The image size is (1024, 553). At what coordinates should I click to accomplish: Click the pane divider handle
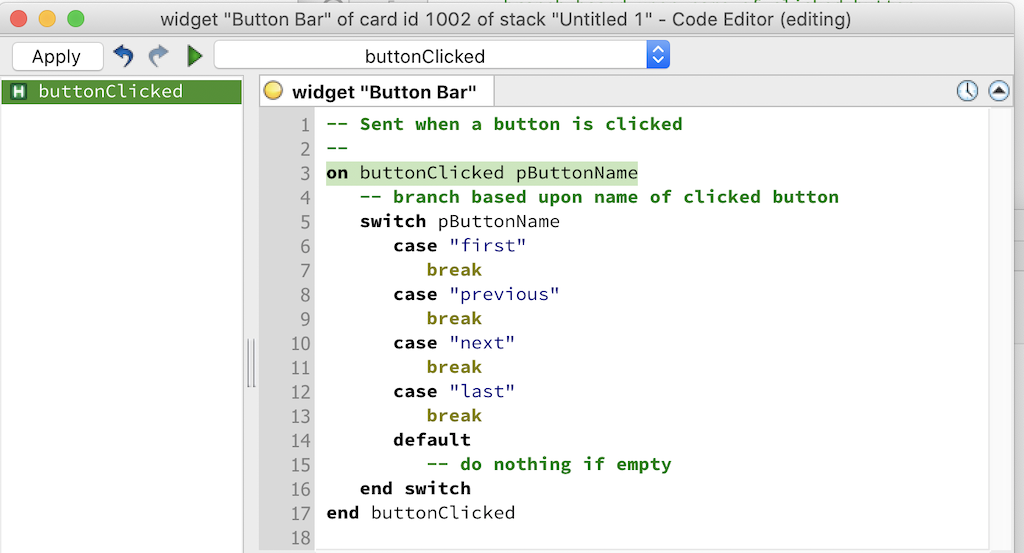coord(251,362)
